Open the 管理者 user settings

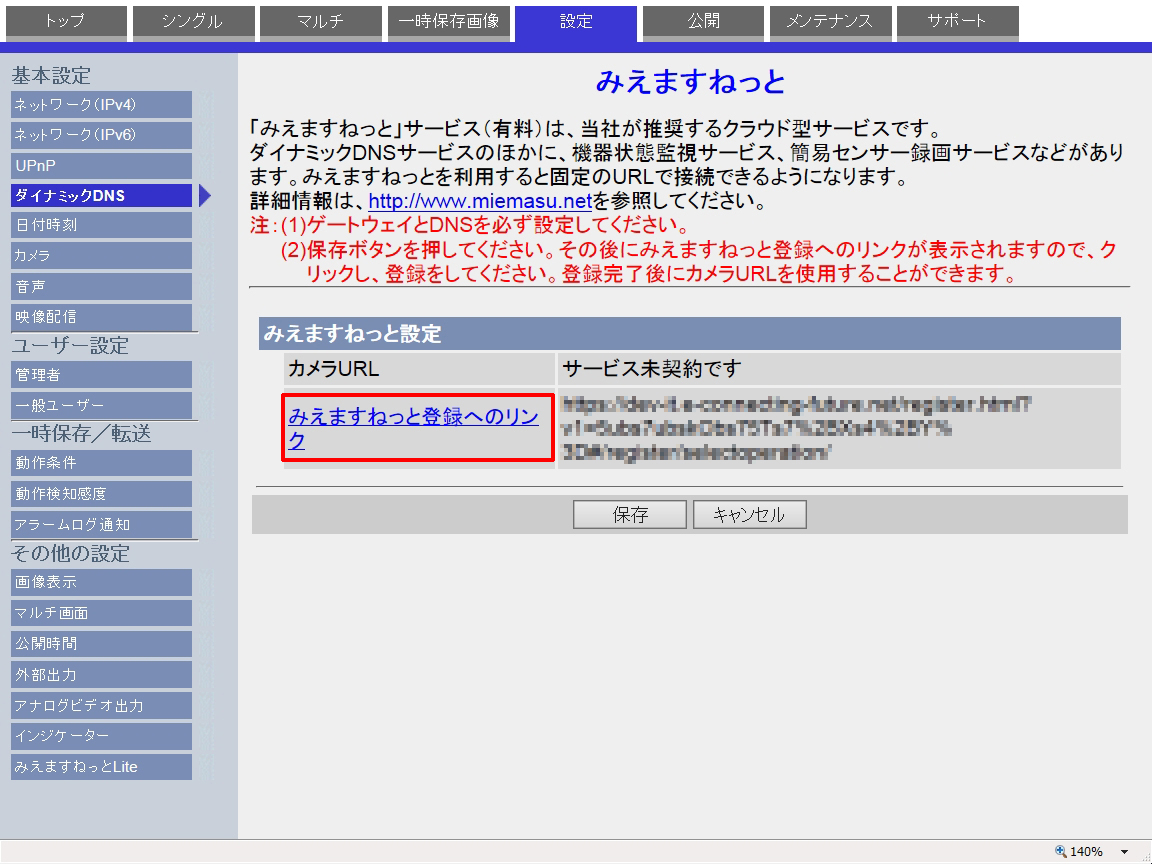101,375
